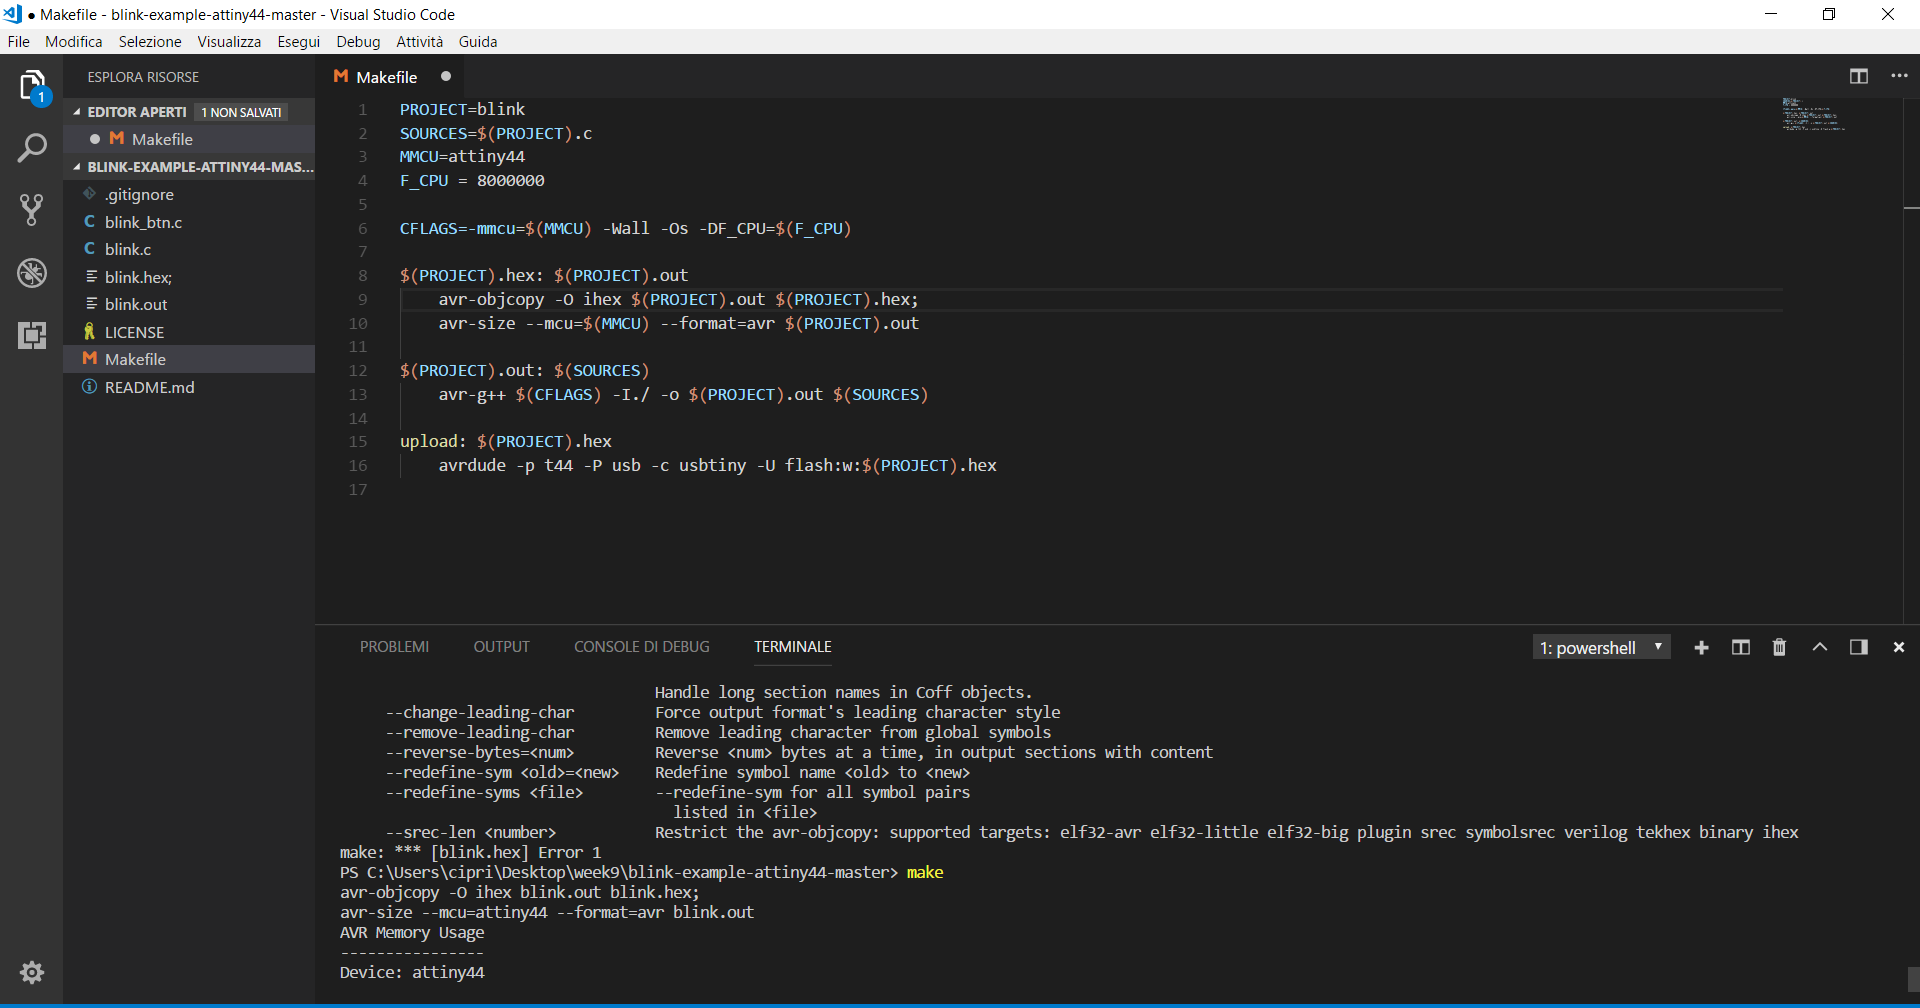The height and width of the screenshot is (1008, 1920).
Task: Click the F_CPU = 8000000 line
Action: coord(472,180)
